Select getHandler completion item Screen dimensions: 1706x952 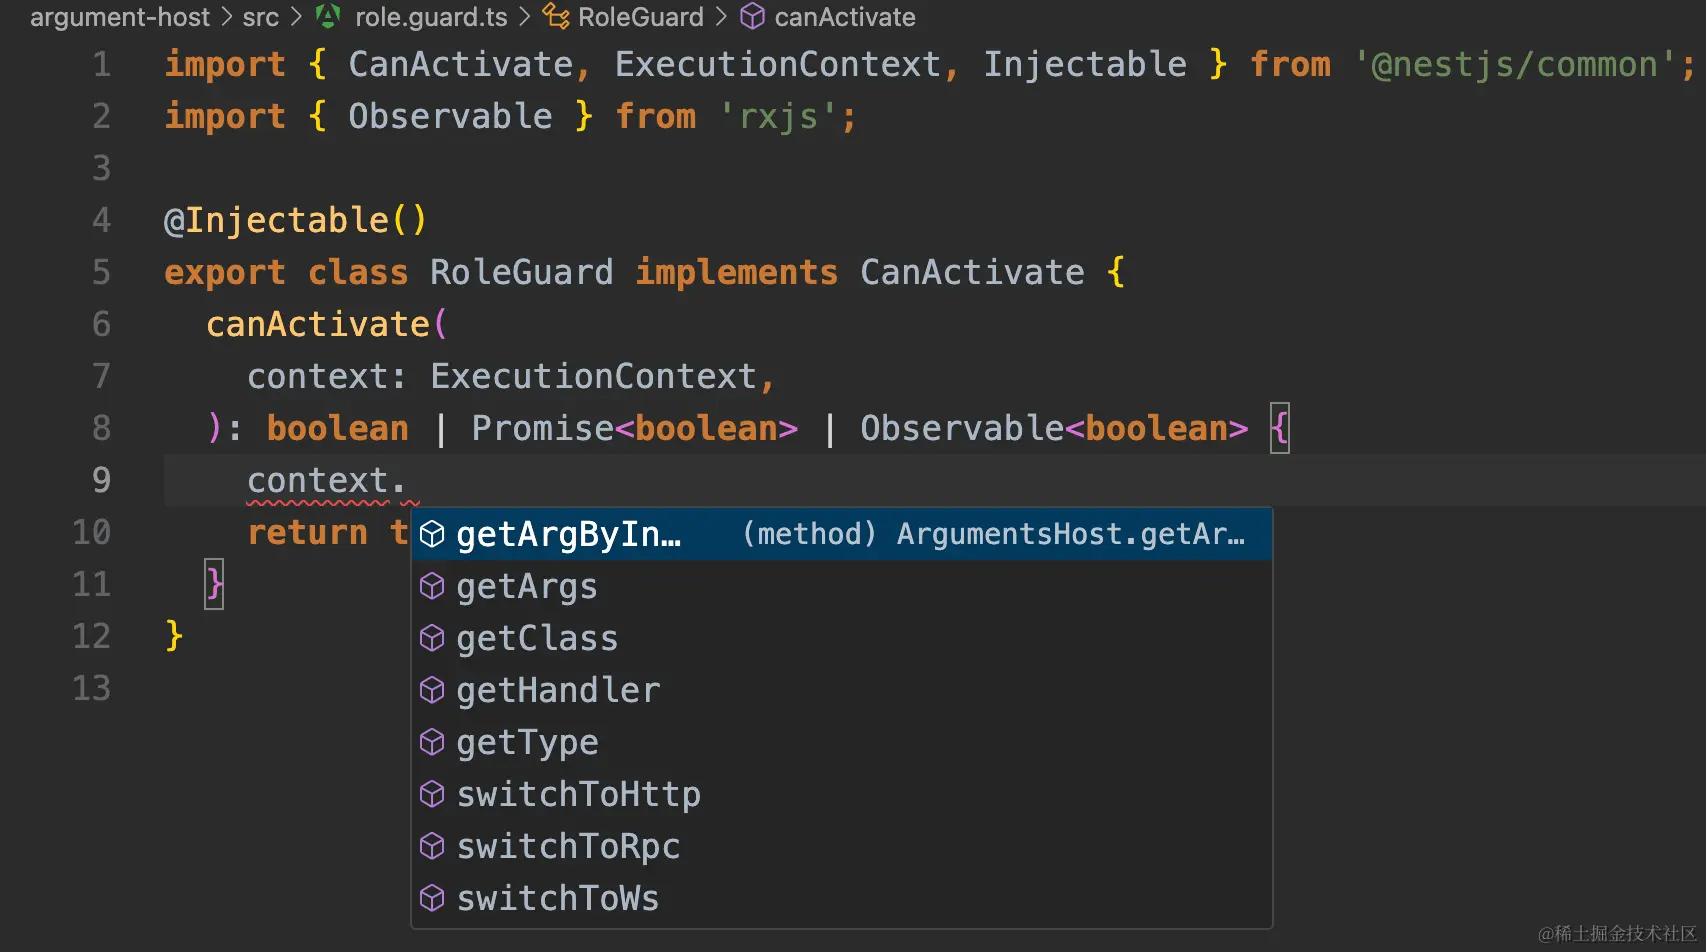[841, 690]
